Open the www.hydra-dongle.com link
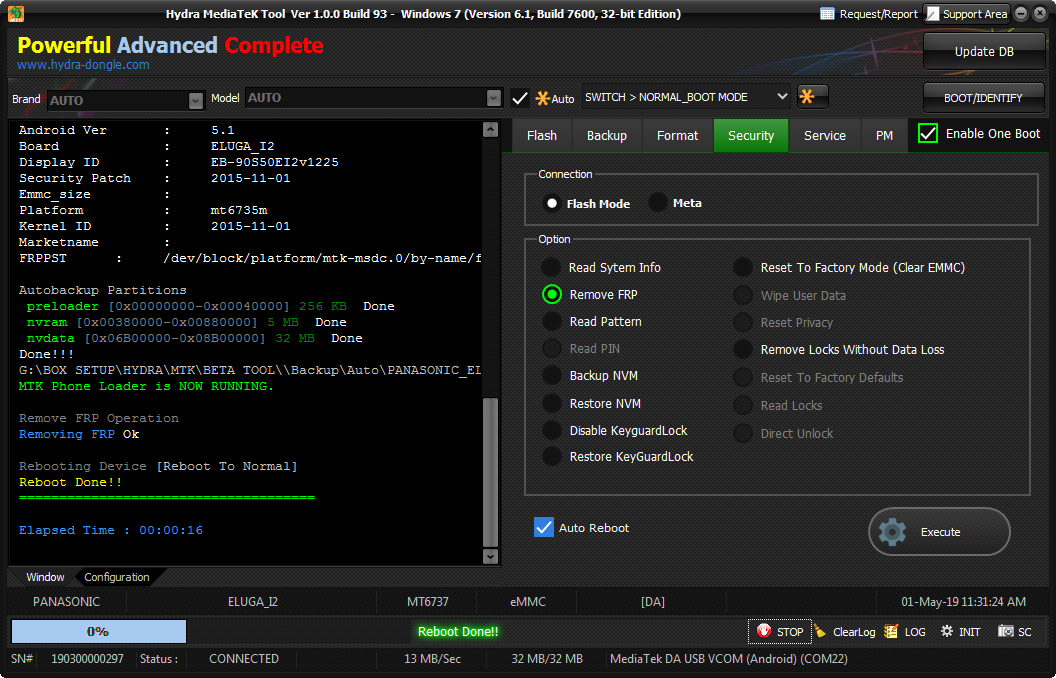The height and width of the screenshot is (678, 1056). (x=84, y=65)
